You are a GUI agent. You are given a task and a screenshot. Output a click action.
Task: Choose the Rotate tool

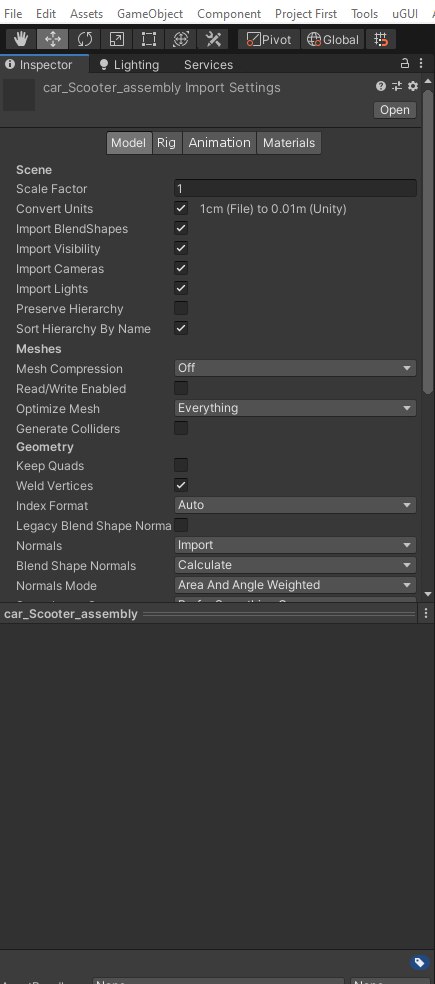pos(85,40)
